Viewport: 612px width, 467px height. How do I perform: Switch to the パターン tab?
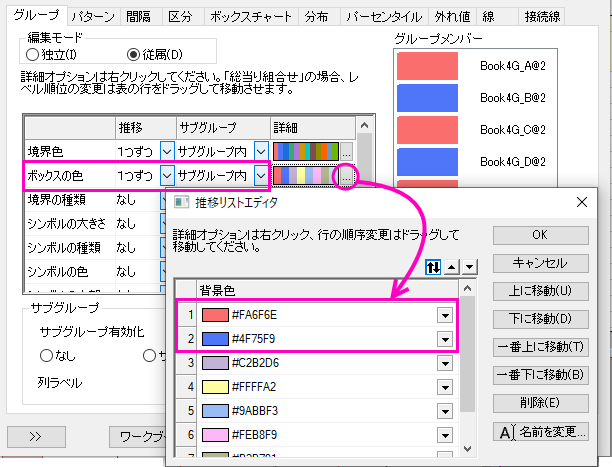[93, 17]
